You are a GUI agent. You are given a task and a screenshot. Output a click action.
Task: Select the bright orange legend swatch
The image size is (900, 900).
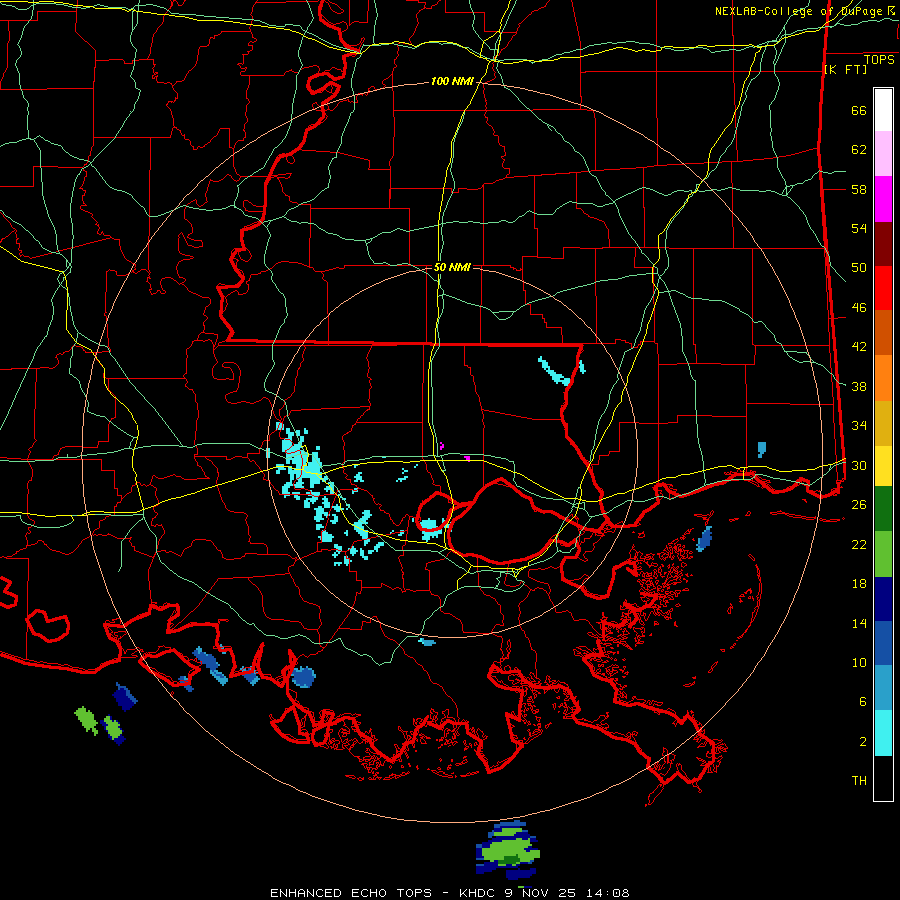(x=883, y=378)
